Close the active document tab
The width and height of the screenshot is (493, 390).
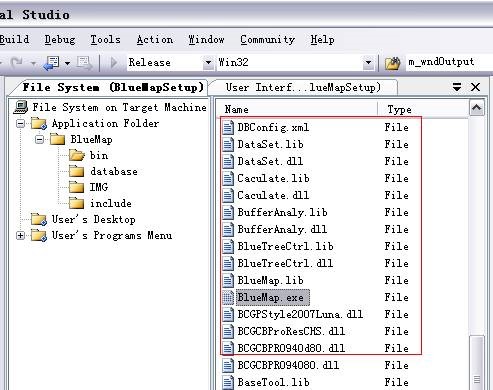point(475,87)
